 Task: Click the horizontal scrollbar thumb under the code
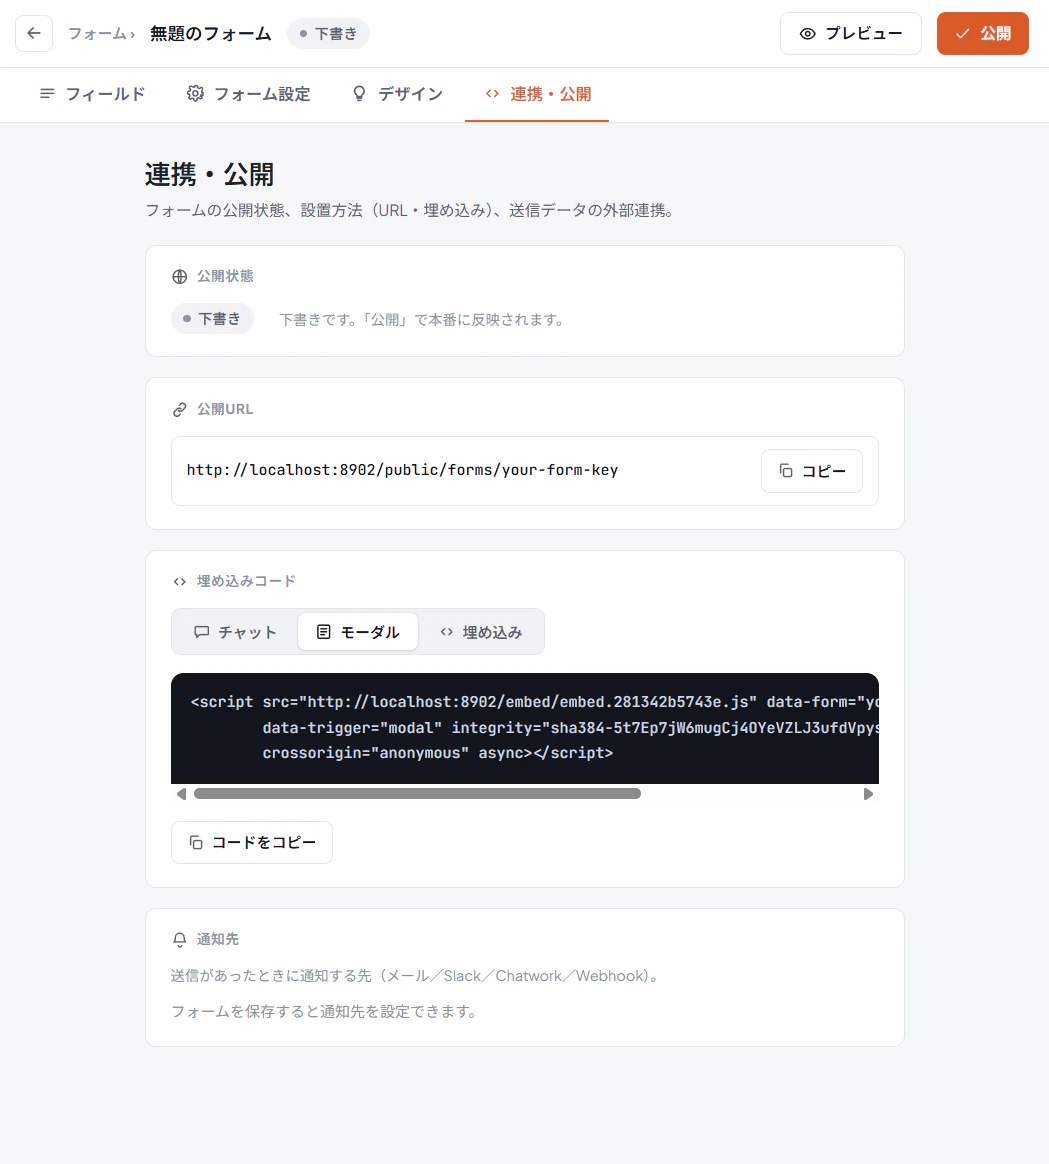point(417,794)
